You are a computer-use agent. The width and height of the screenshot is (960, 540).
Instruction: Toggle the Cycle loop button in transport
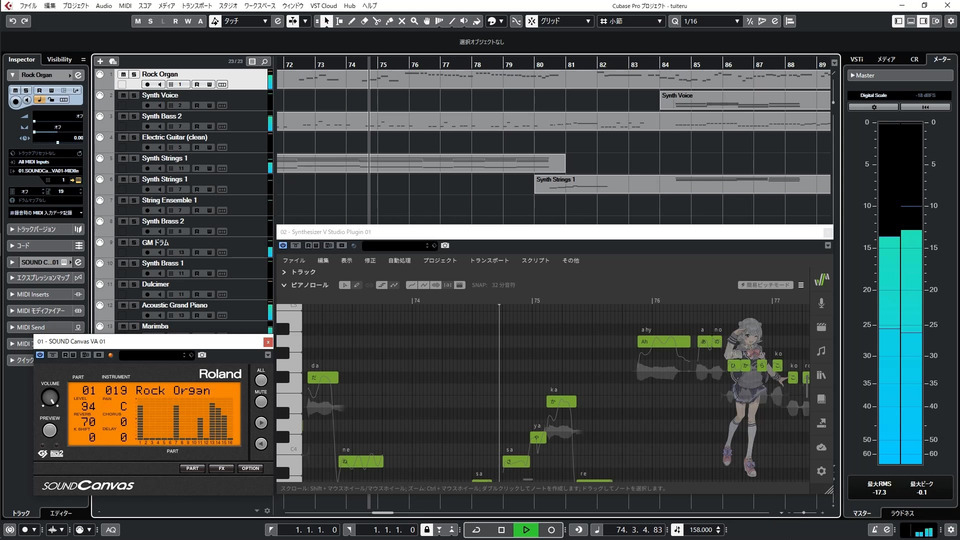pos(476,530)
